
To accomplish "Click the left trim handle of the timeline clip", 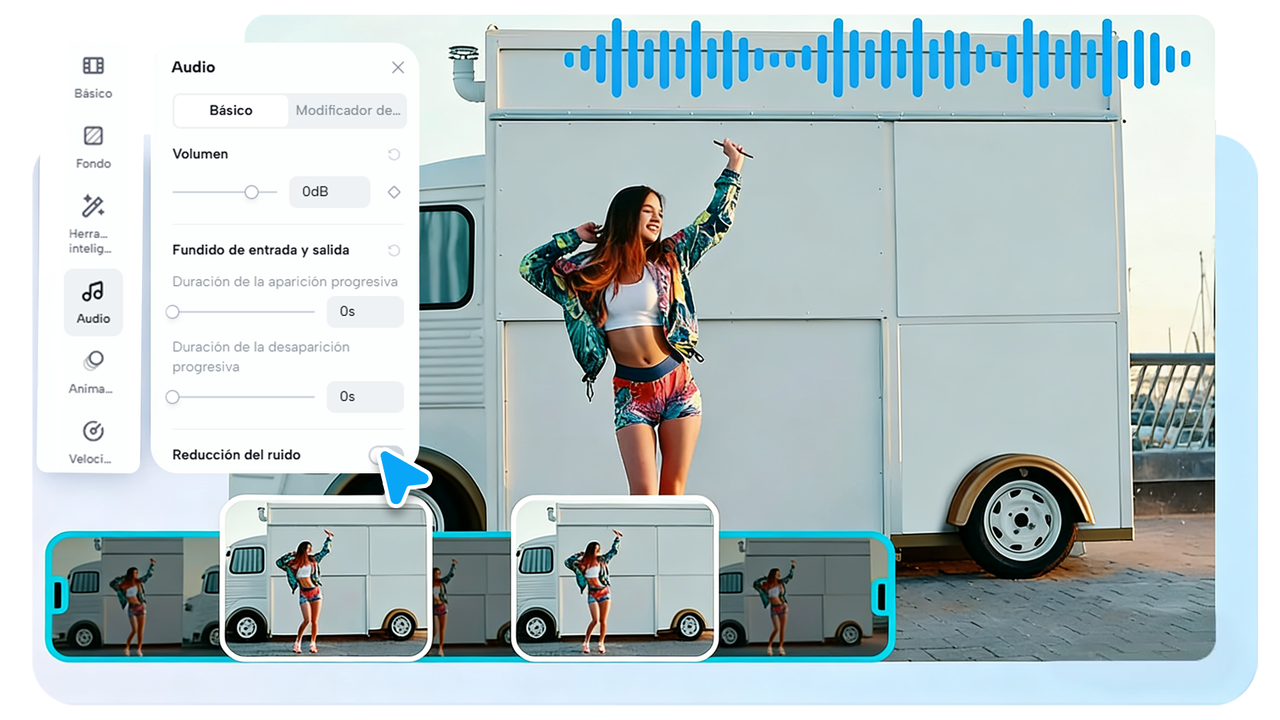I will click(x=60, y=598).
